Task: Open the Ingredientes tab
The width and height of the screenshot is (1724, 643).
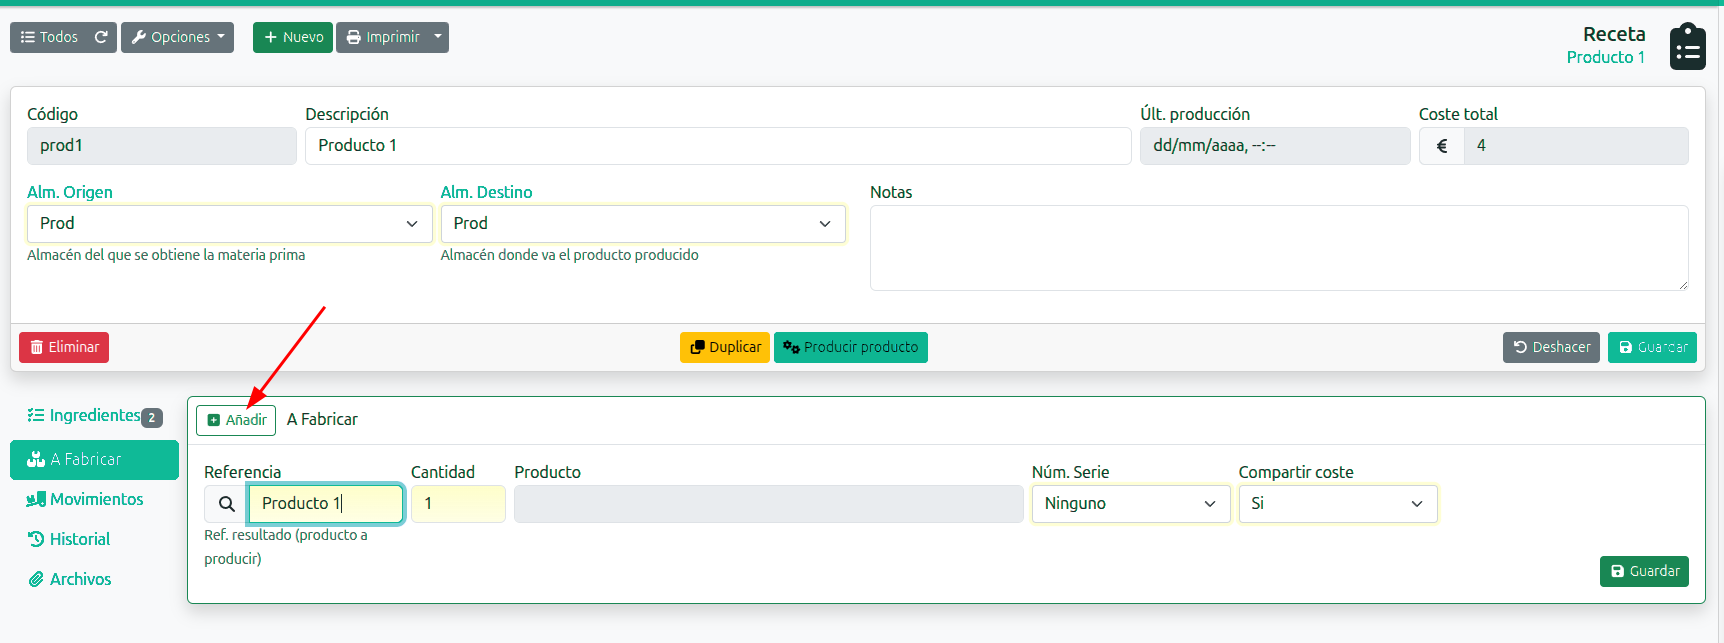Action: pos(94,416)
